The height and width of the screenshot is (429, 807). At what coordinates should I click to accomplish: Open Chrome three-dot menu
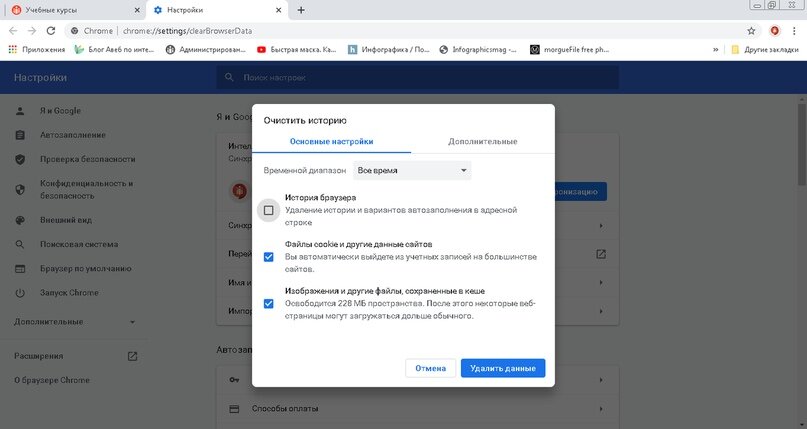pyautogui.click(x=794, y=31)
